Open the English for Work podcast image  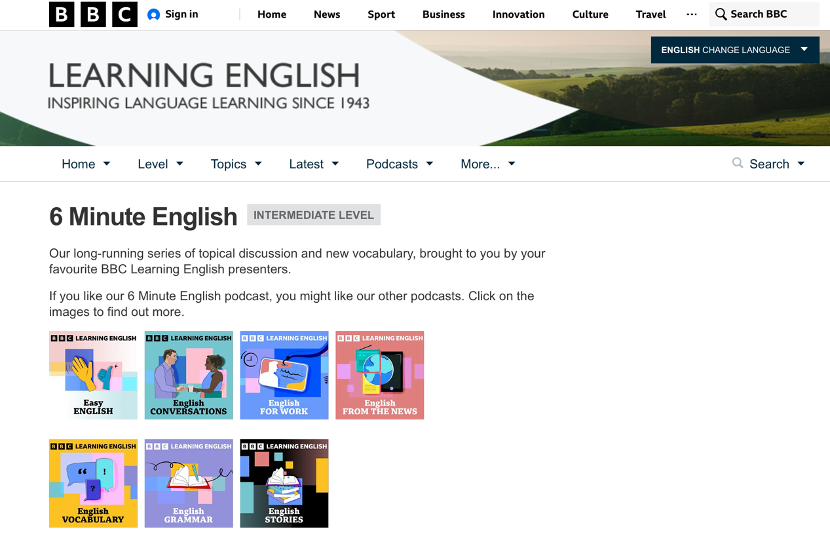click(284, 375)
